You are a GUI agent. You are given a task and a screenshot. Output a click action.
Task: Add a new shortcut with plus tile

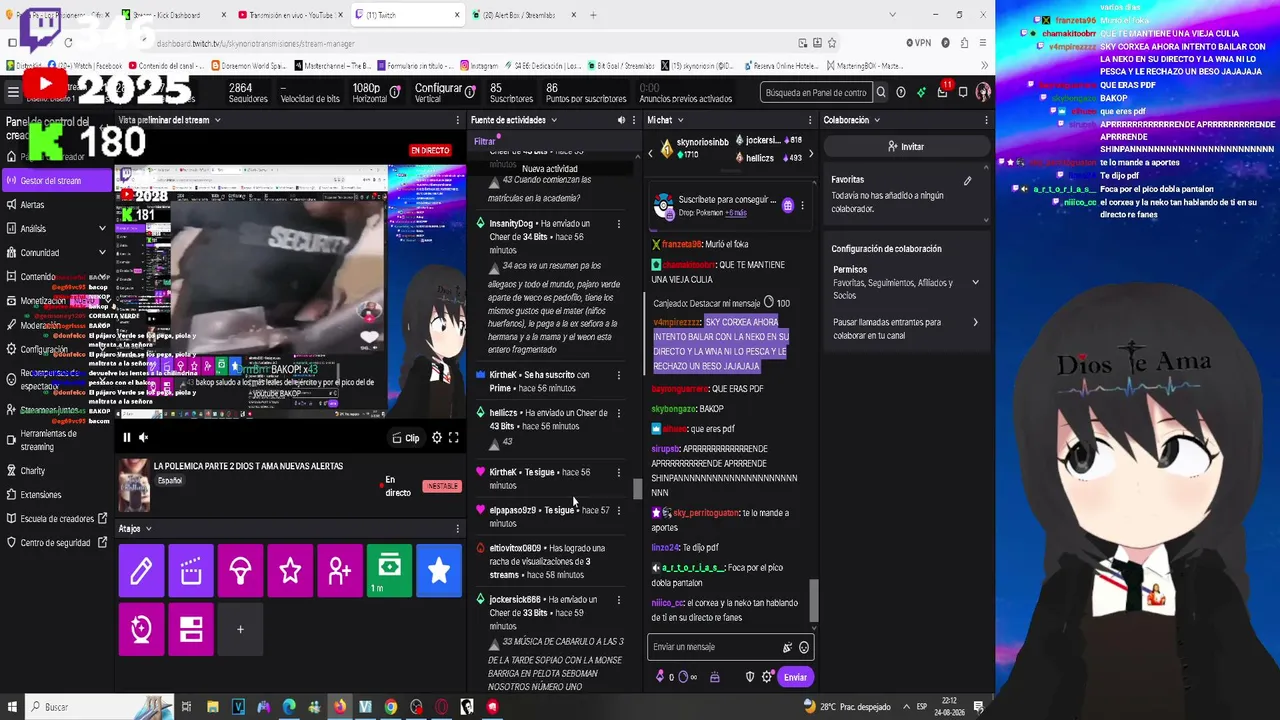coord(240,630)
